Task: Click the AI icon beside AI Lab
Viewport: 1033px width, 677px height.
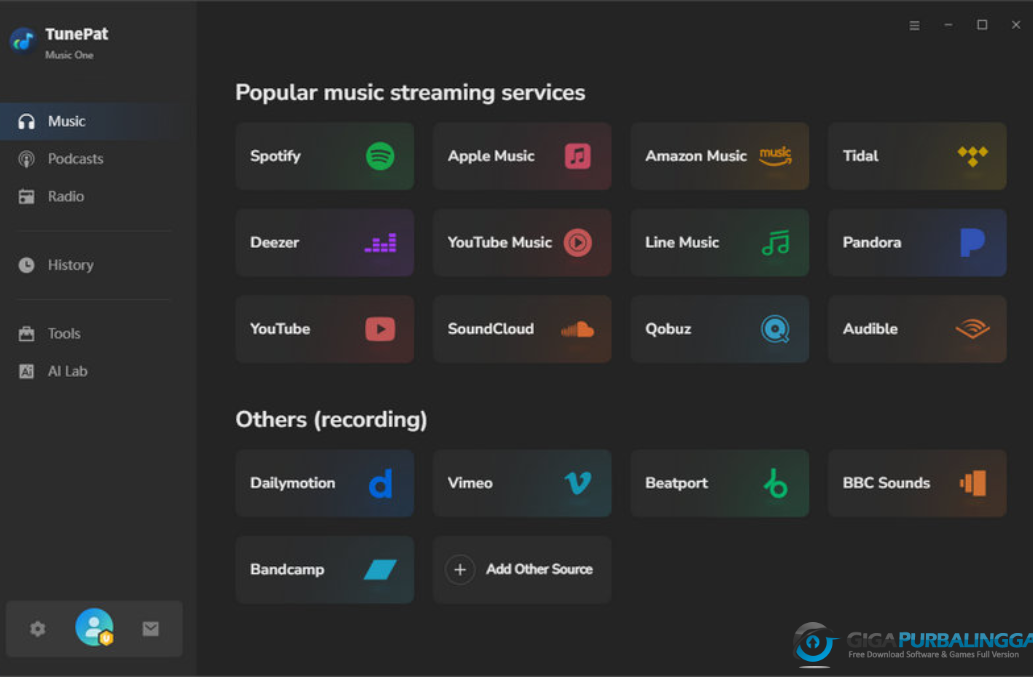Action: [26, 371]
